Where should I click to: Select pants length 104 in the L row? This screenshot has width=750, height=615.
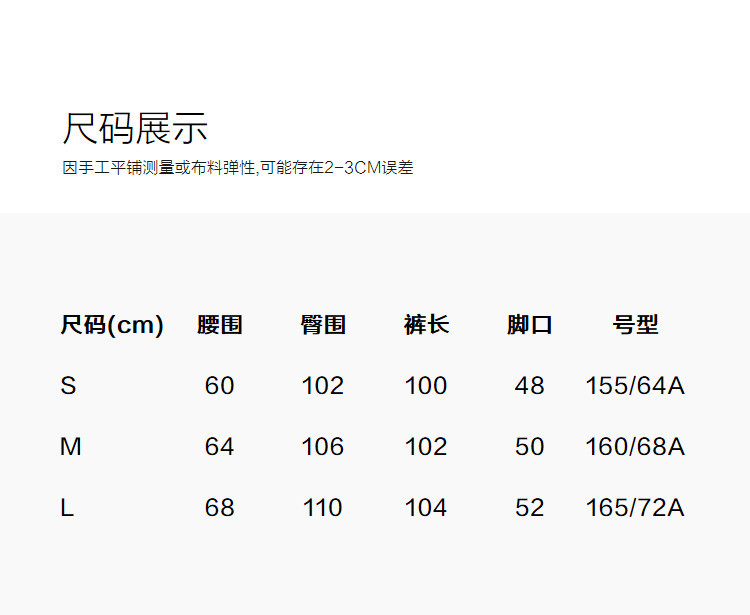[x=426, y=508]
